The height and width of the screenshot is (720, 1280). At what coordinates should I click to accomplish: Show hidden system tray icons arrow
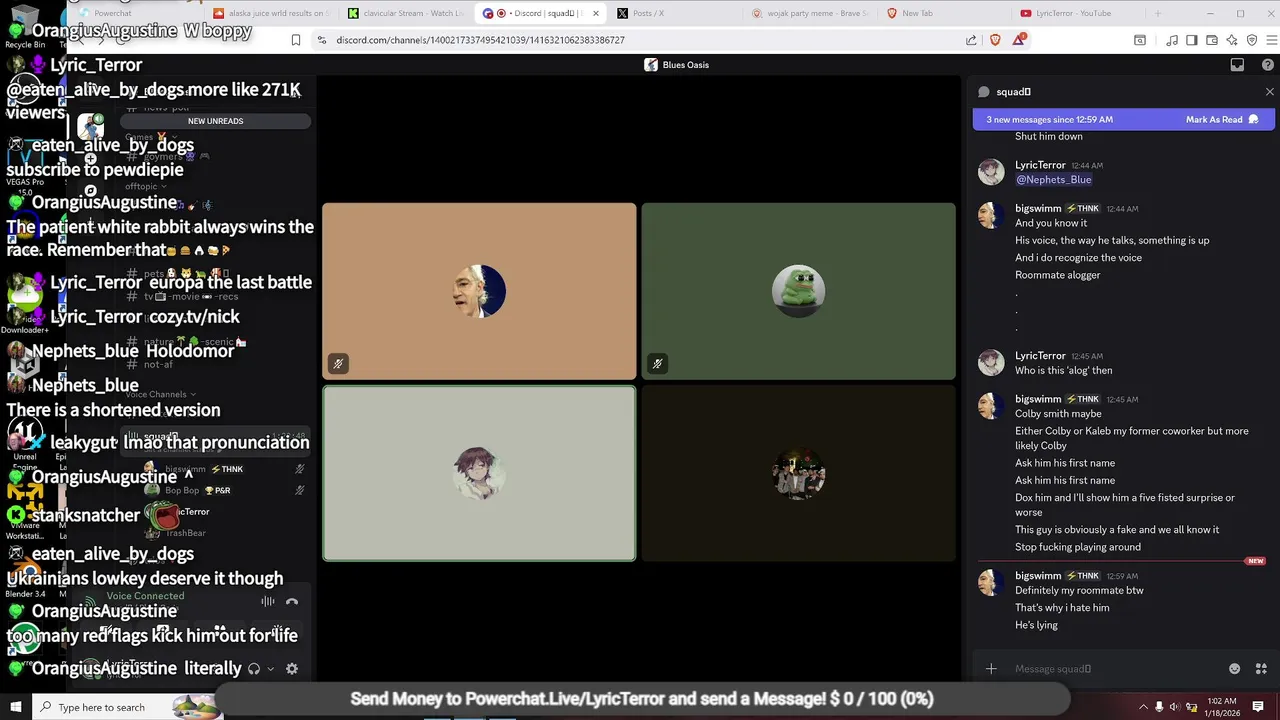[1143, 707]
